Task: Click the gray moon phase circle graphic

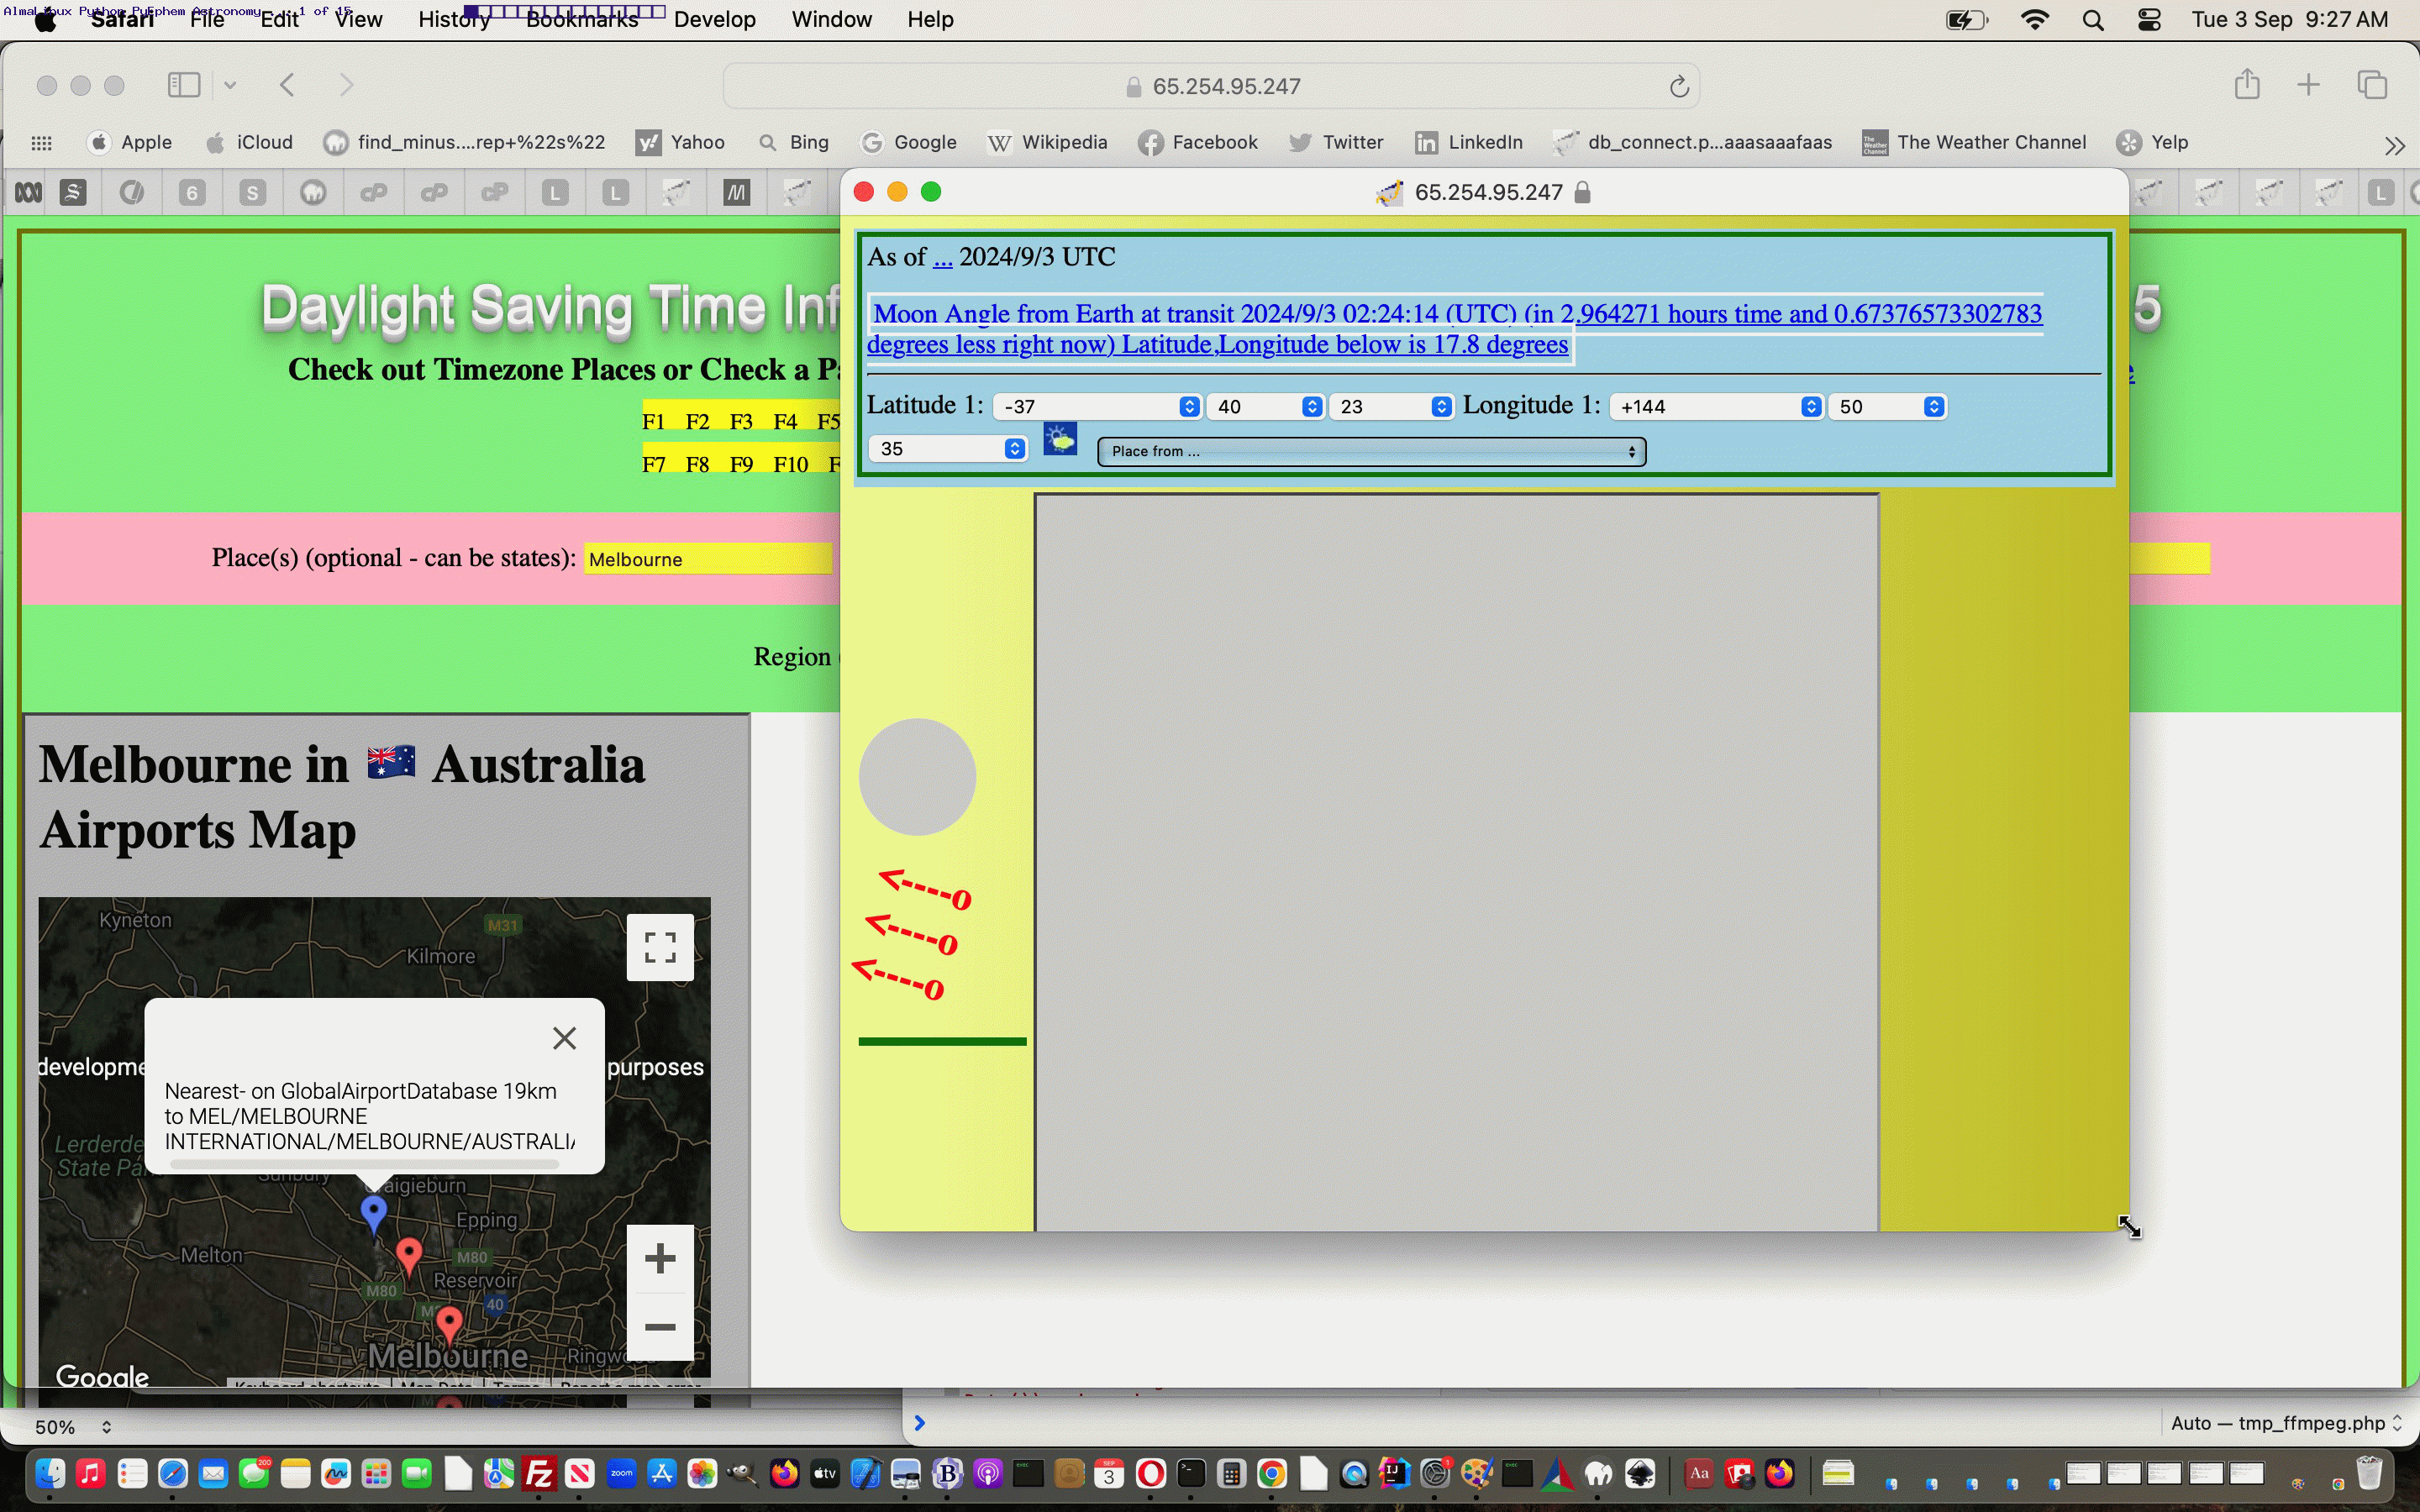Action: 917,777
